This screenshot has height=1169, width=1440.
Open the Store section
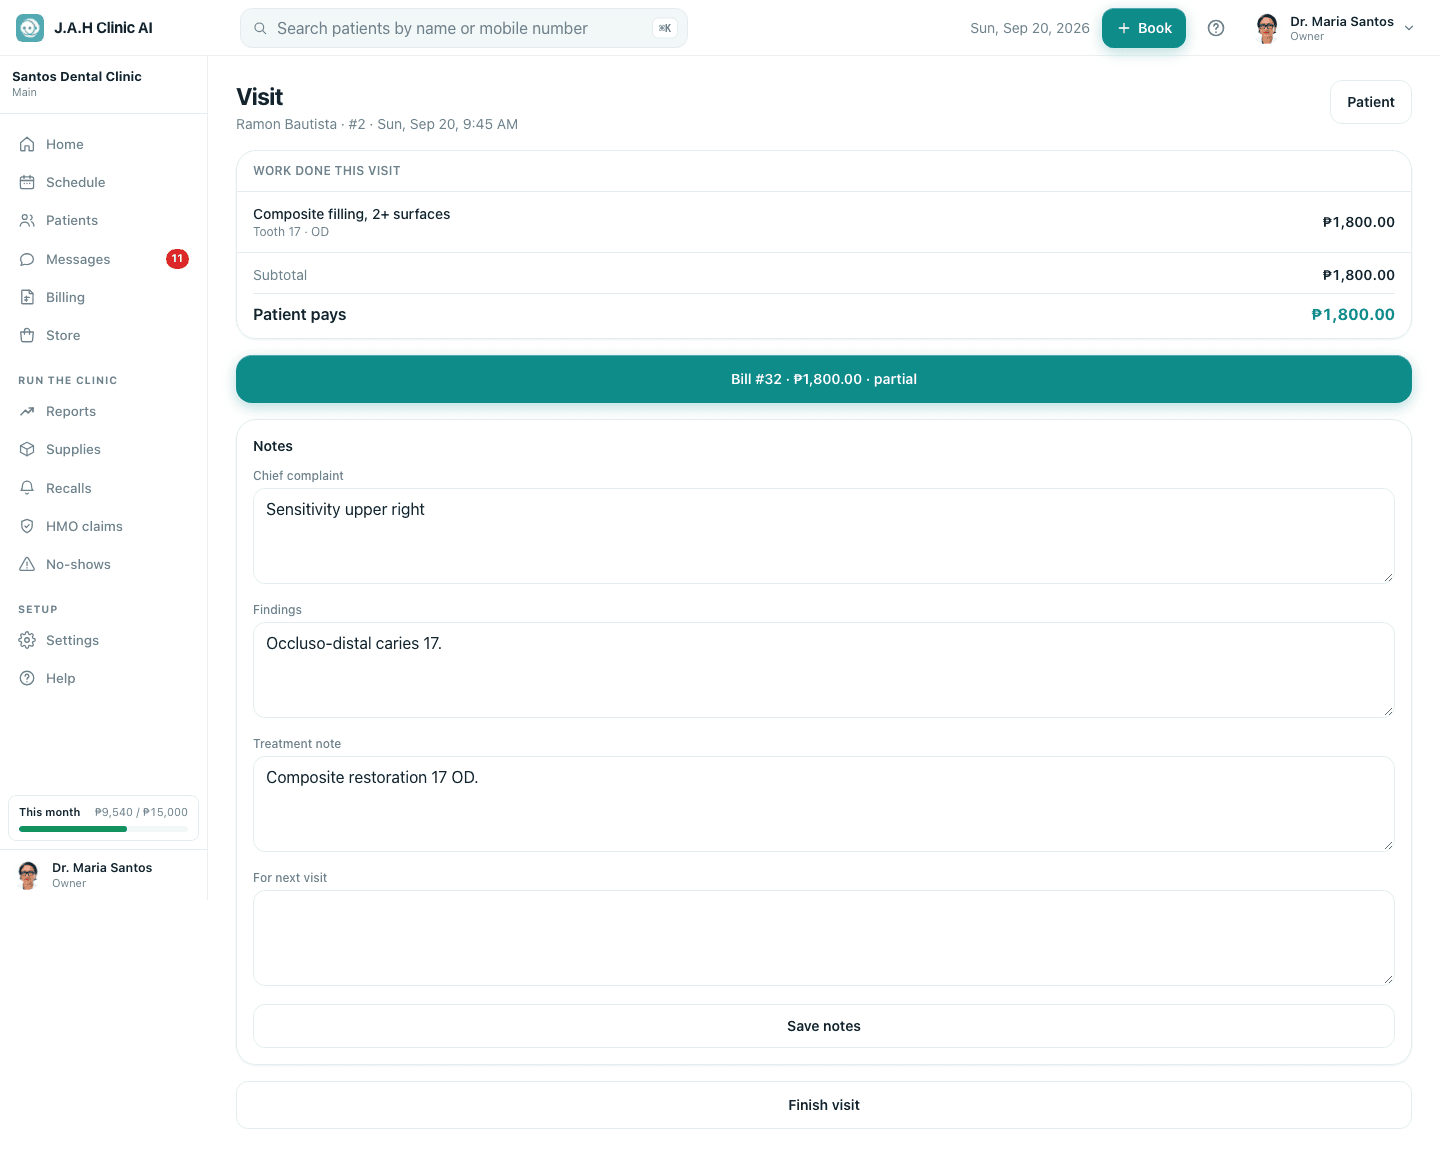[x=104, y=335]
